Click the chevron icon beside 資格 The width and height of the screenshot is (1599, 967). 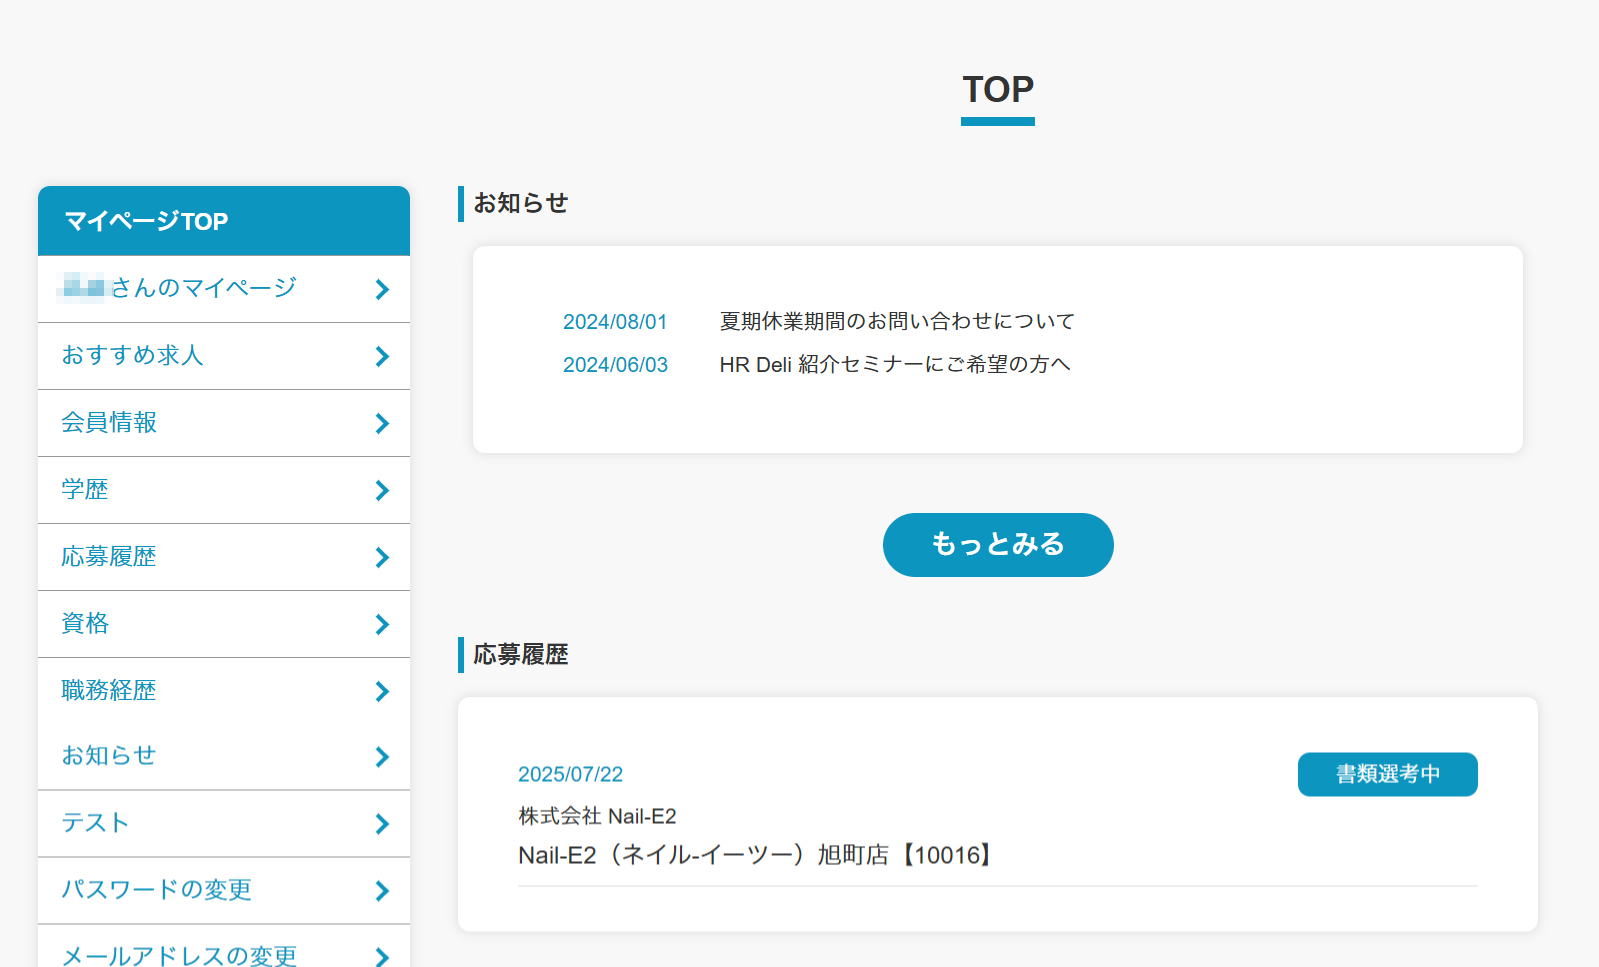coord(382,625)
